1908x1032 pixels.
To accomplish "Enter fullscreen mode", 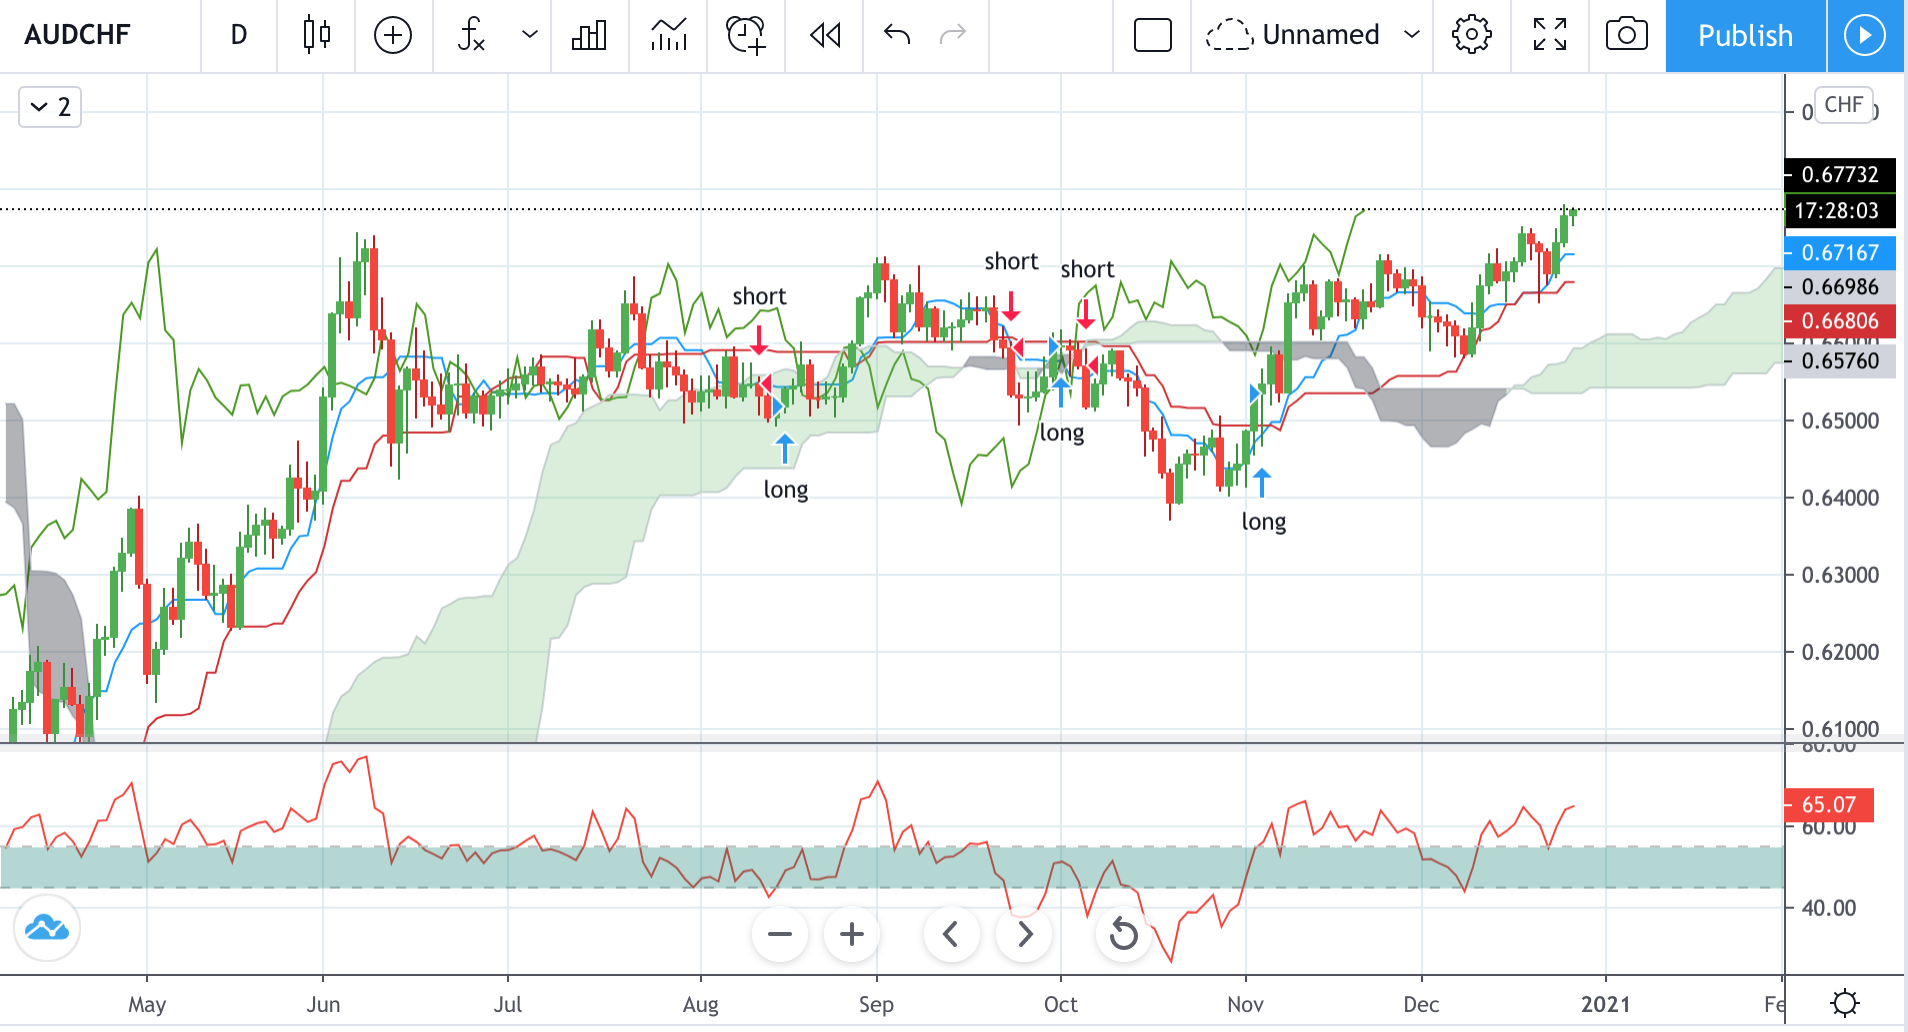I will point(1550,35).
